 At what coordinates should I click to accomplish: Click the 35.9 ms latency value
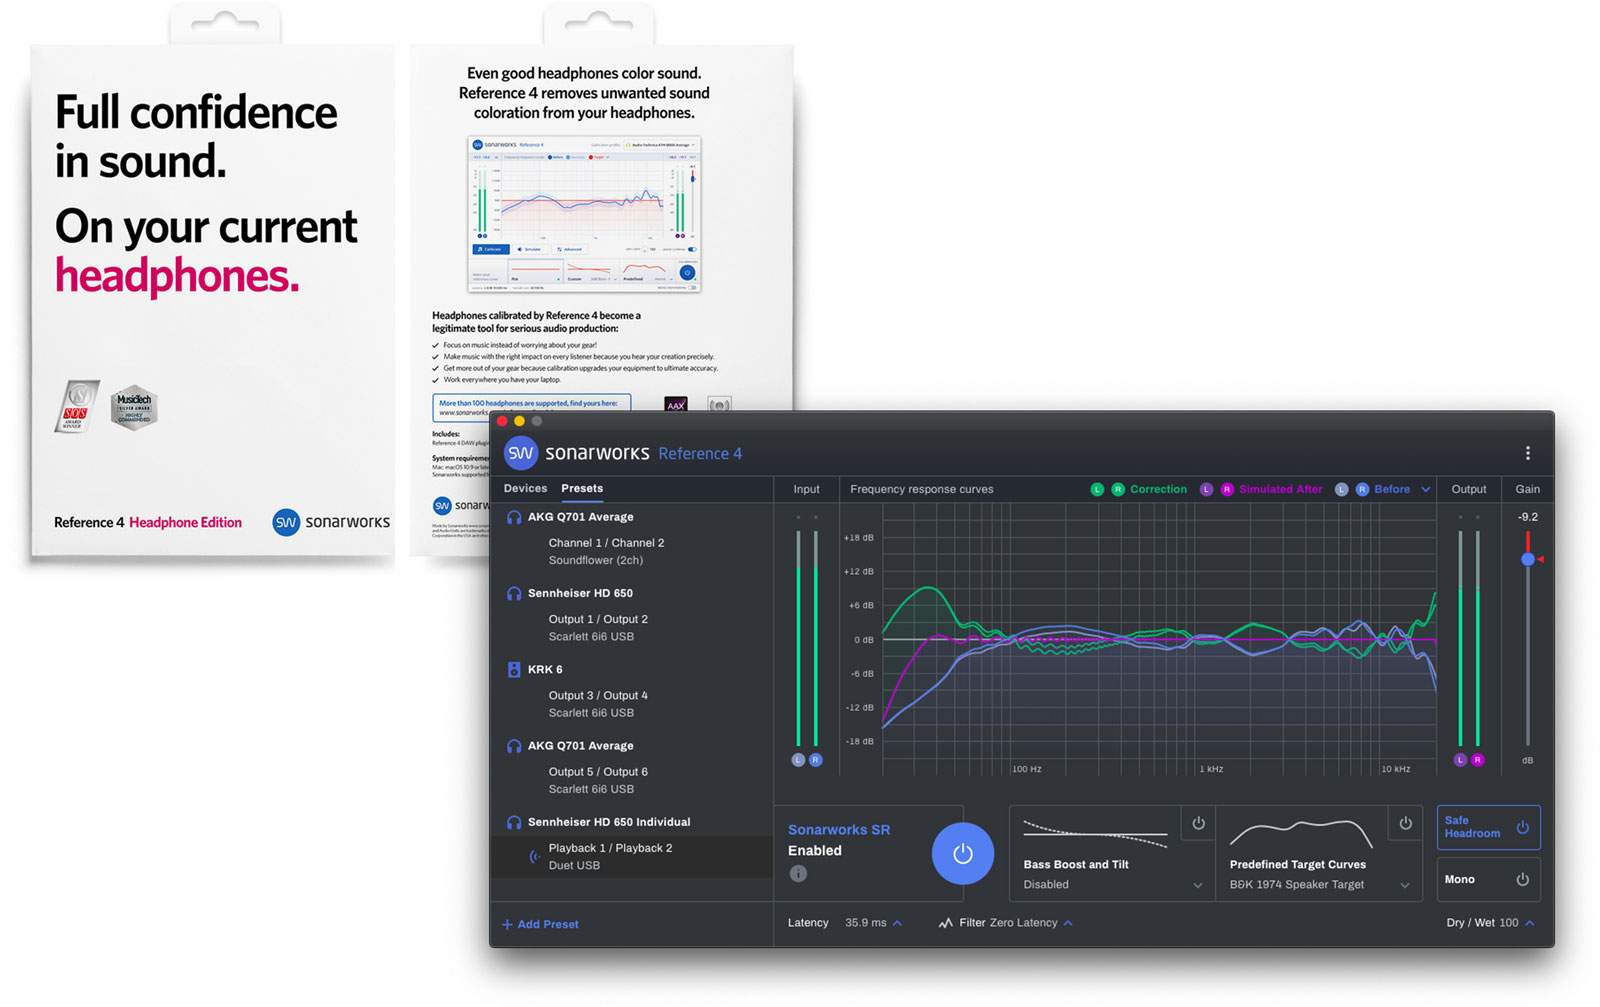pyautogui.click(x=865, y=923)
